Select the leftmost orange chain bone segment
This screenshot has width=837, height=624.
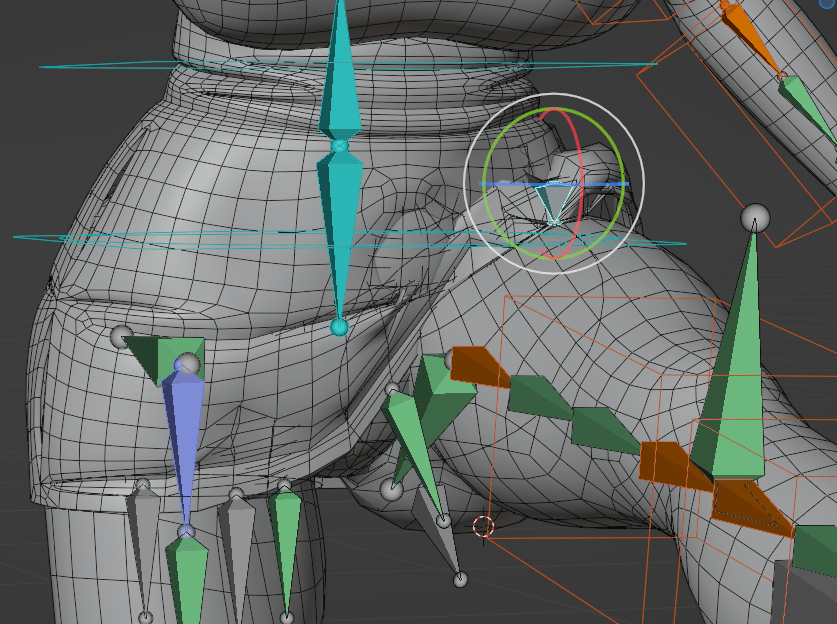click(478, 366)
